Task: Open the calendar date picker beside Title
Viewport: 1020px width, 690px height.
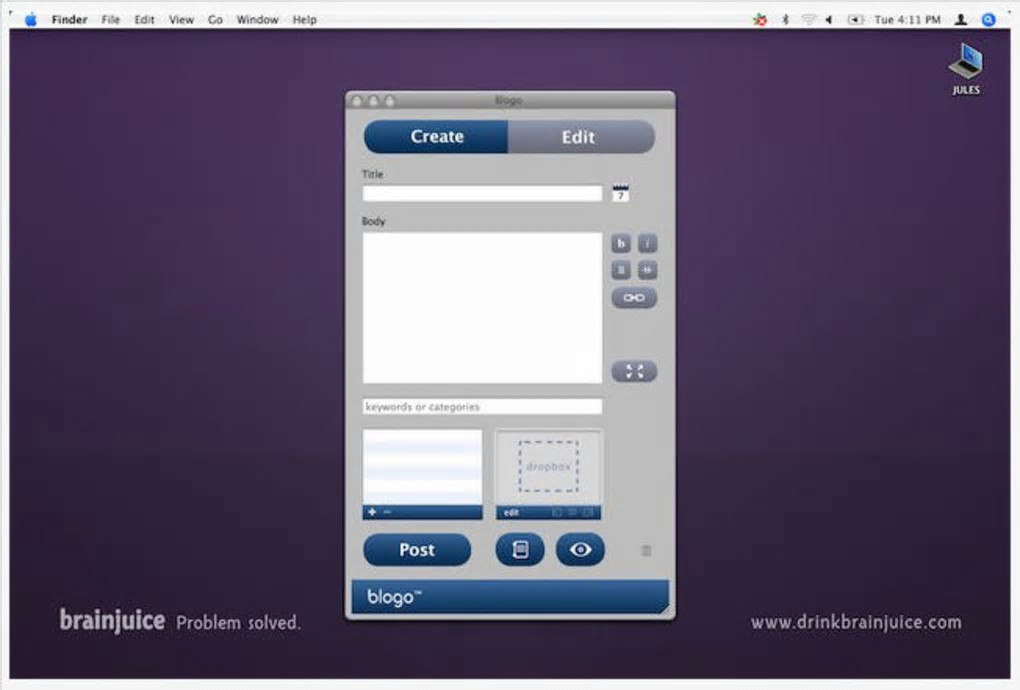Action: [621, 192]
